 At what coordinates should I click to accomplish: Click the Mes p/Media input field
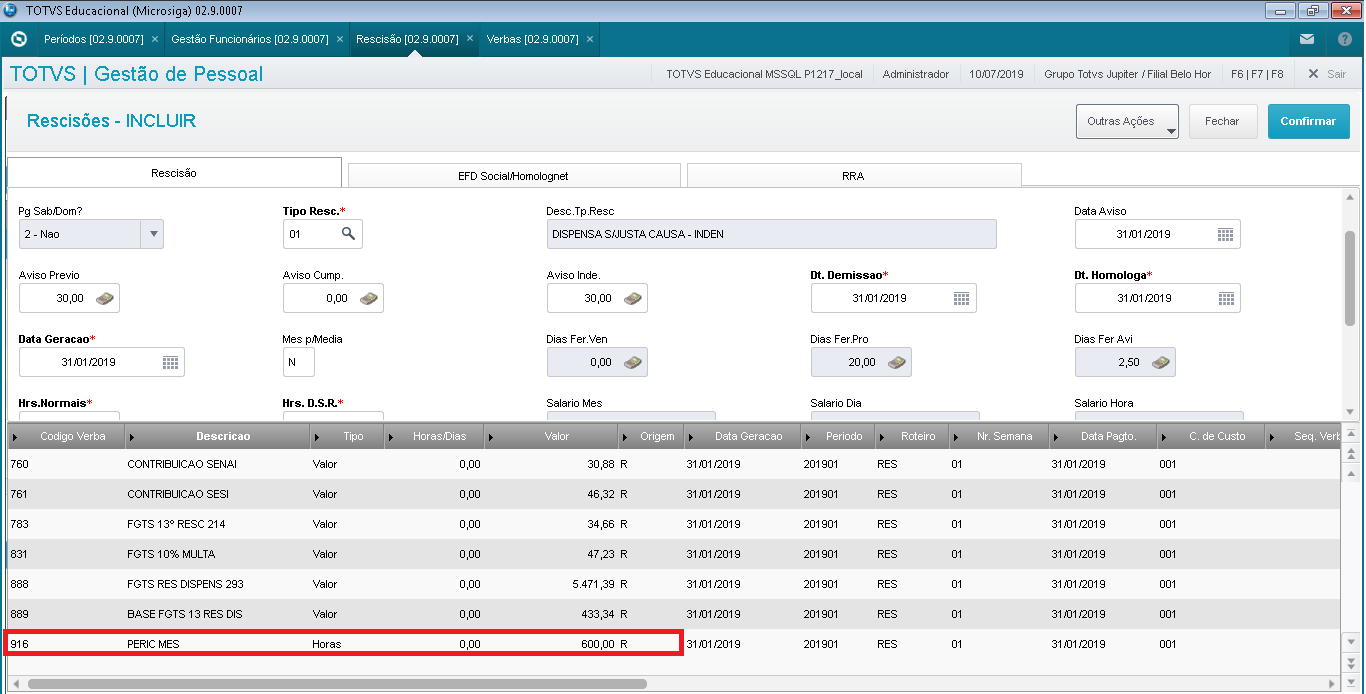point(299,362)
